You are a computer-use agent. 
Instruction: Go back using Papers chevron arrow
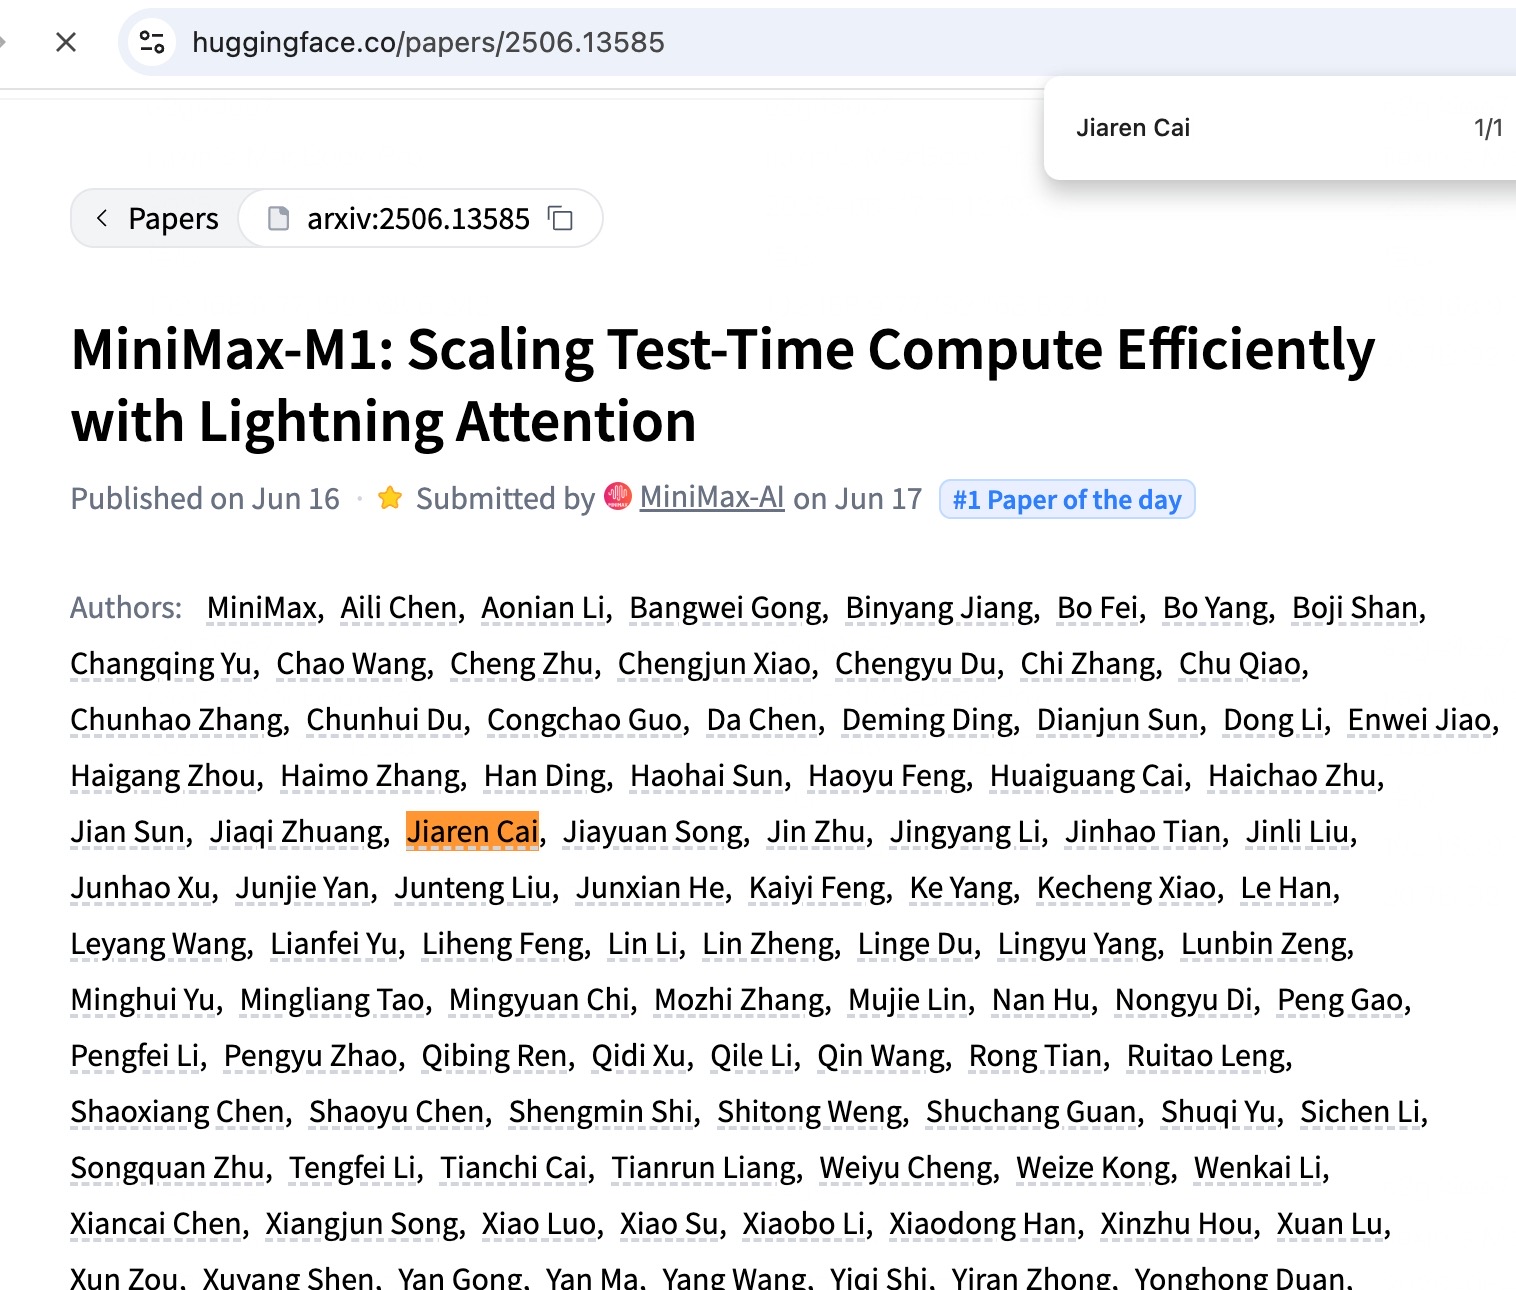coord(101,218)
